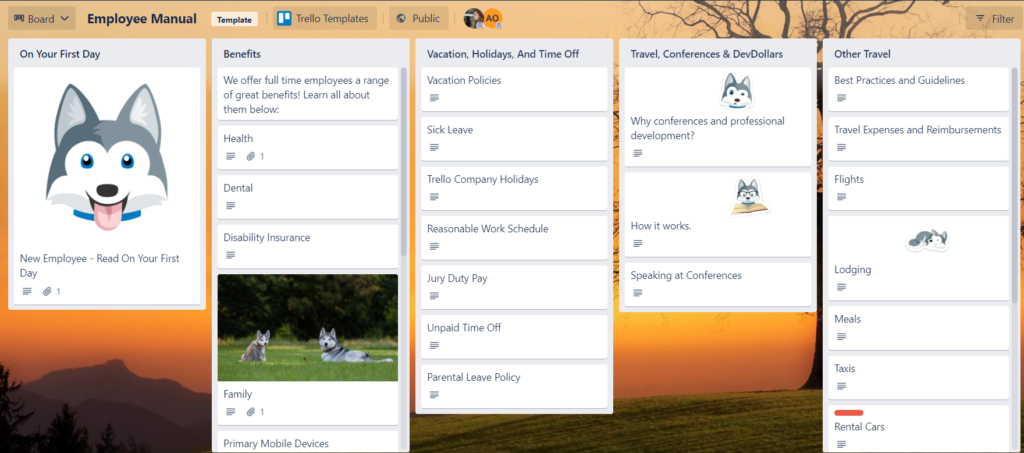Click the Filter button
This screenshot has width=1024, height=453.
click(x=994, y=18)
